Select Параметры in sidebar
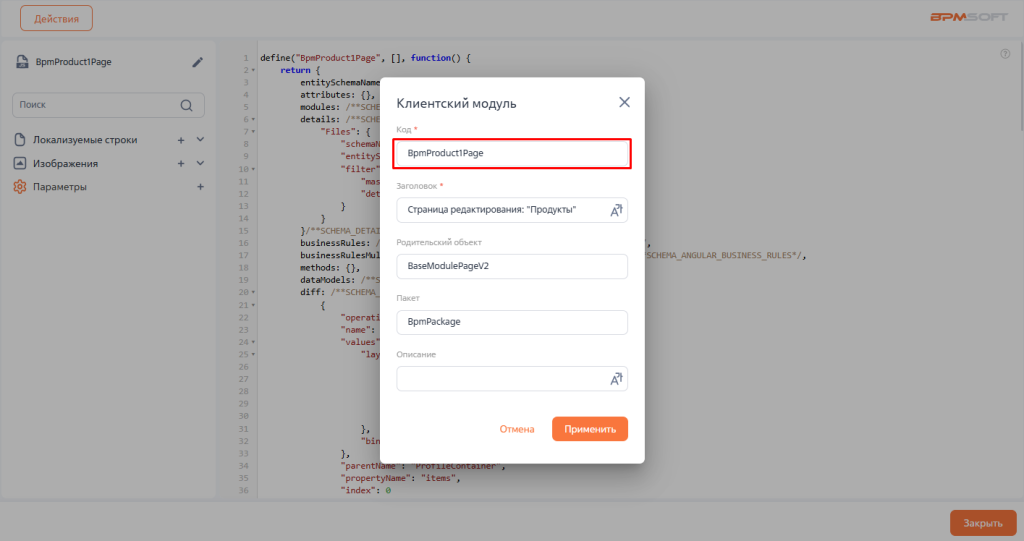 [x=59, y=187]
